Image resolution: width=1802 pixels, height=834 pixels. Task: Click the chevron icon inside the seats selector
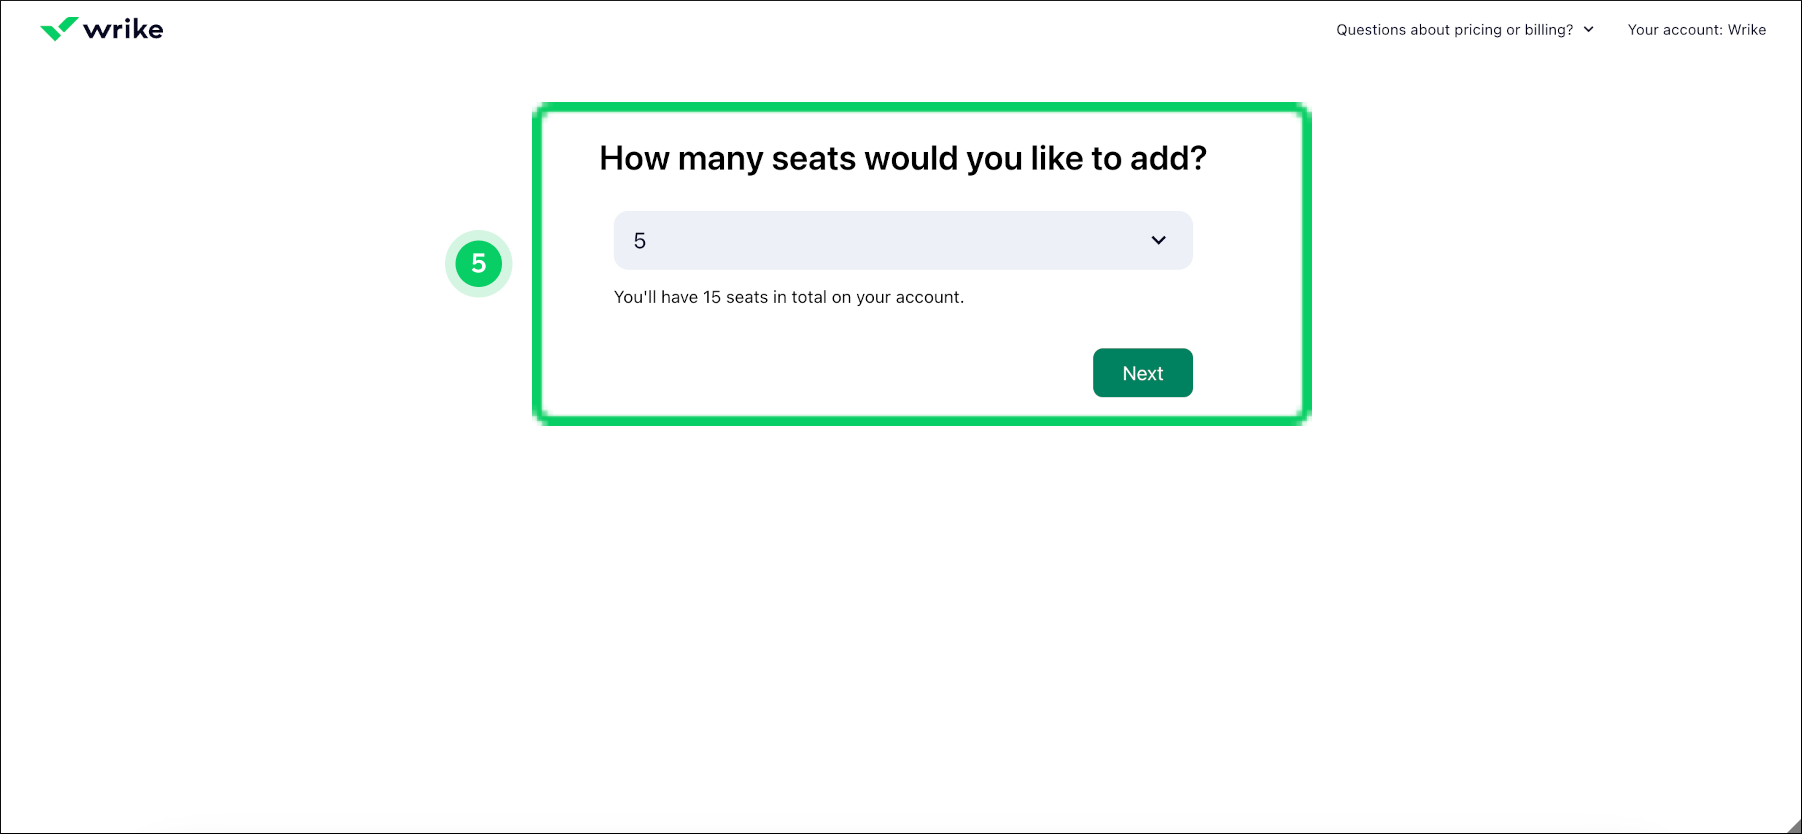[x=1158, y=240]
